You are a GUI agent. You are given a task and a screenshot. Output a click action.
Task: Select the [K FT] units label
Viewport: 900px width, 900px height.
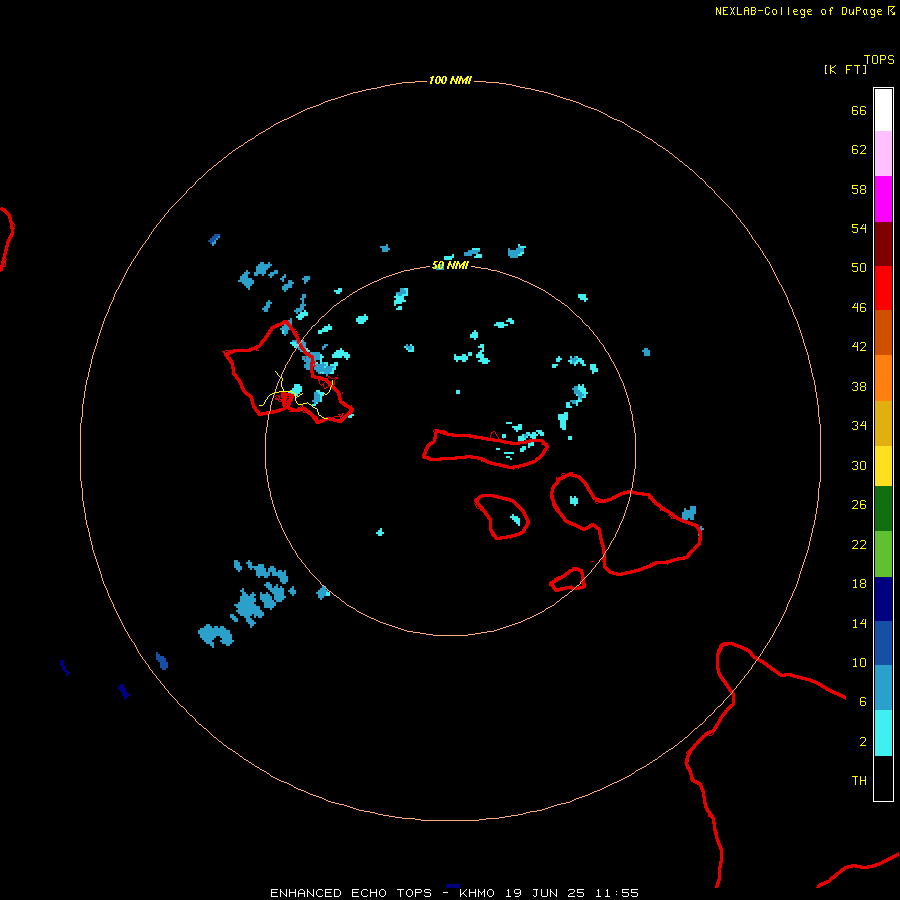(845, 69)
